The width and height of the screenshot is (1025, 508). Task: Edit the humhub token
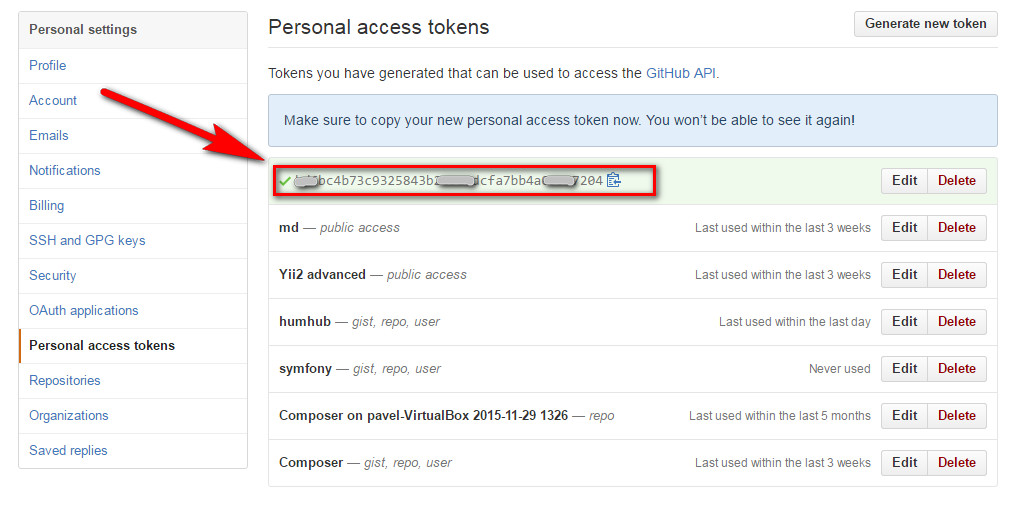[905, 322]
